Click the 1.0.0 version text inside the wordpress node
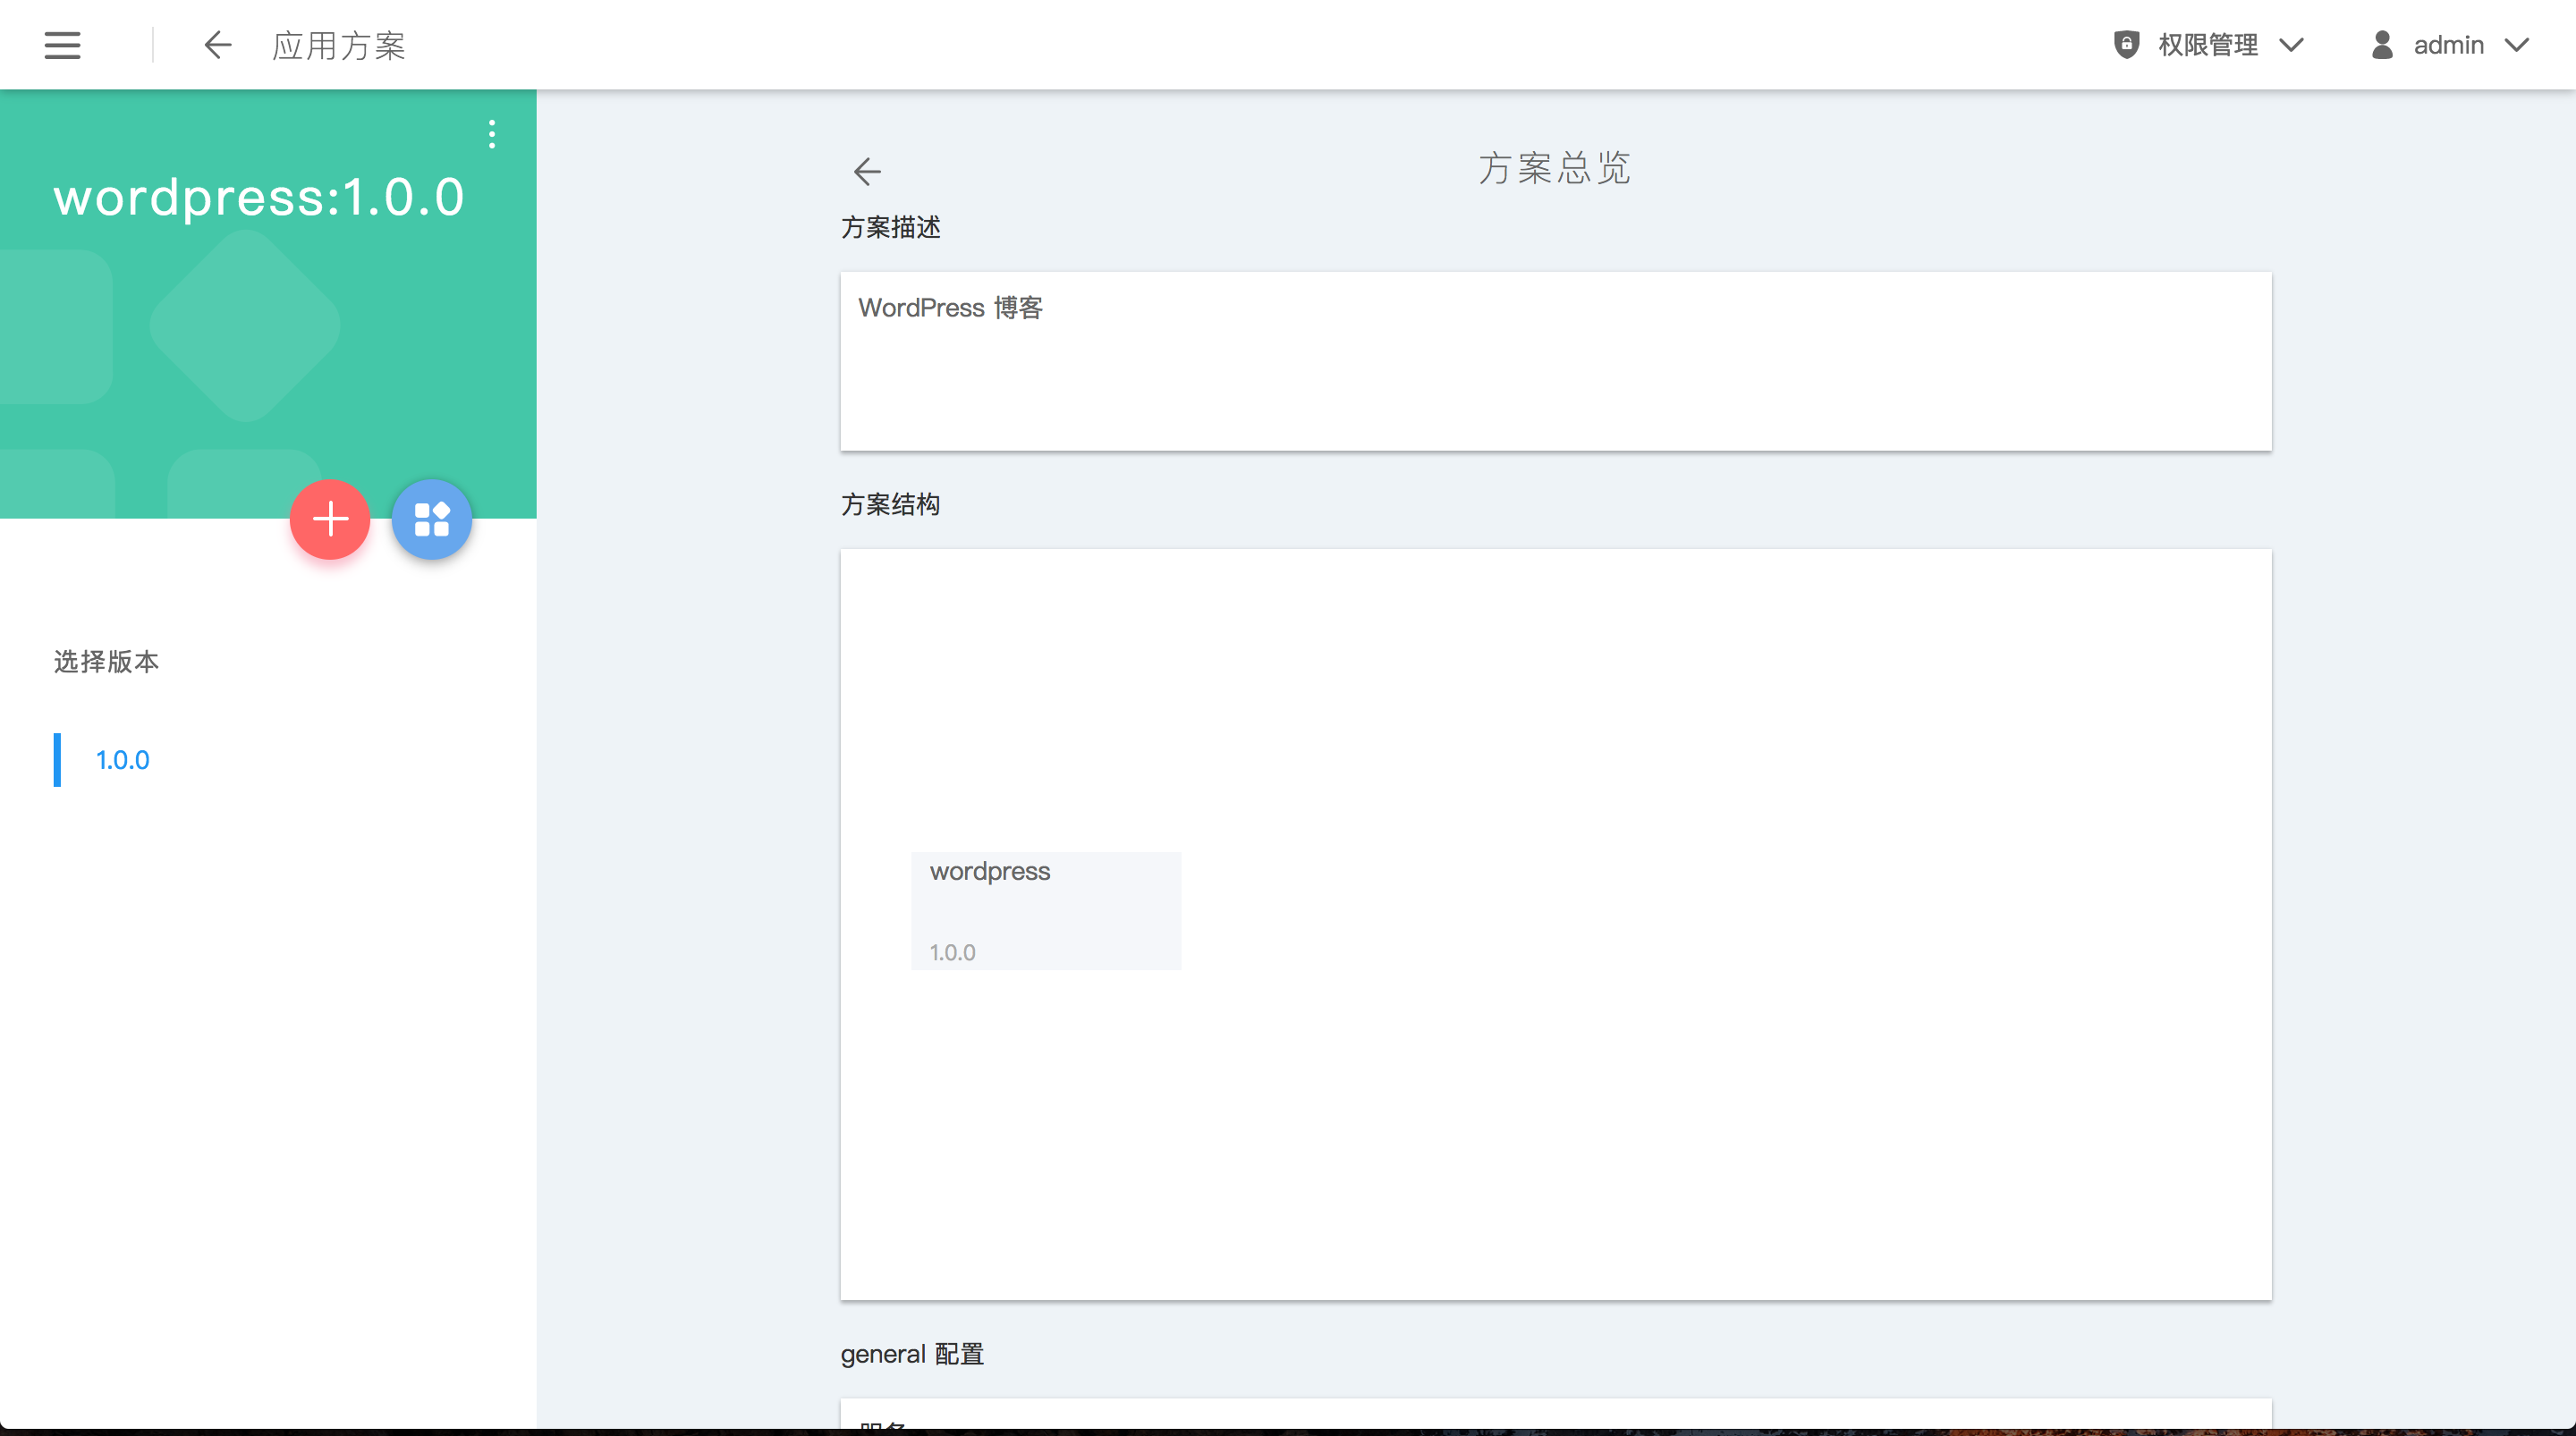This screenshot has width=2576, height=1436. tap(953, 952)
